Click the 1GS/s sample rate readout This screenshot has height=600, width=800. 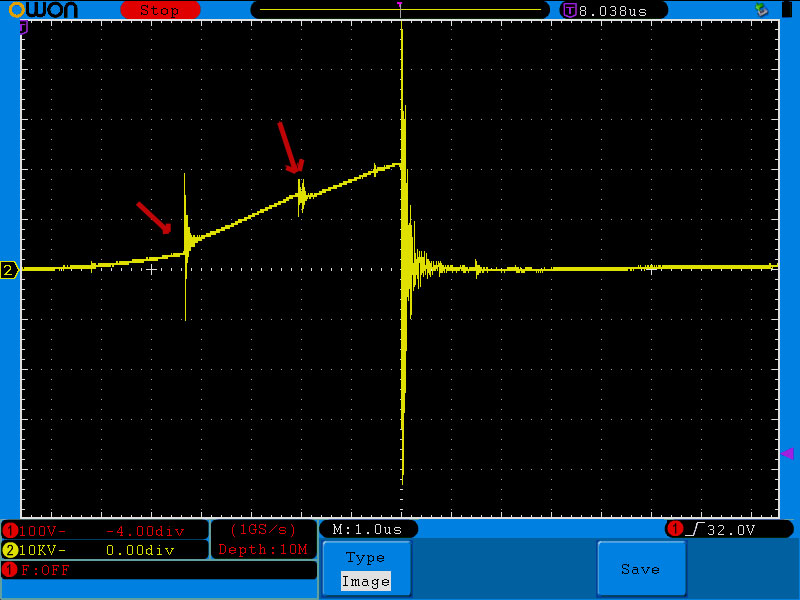click(x=263, y=529)
